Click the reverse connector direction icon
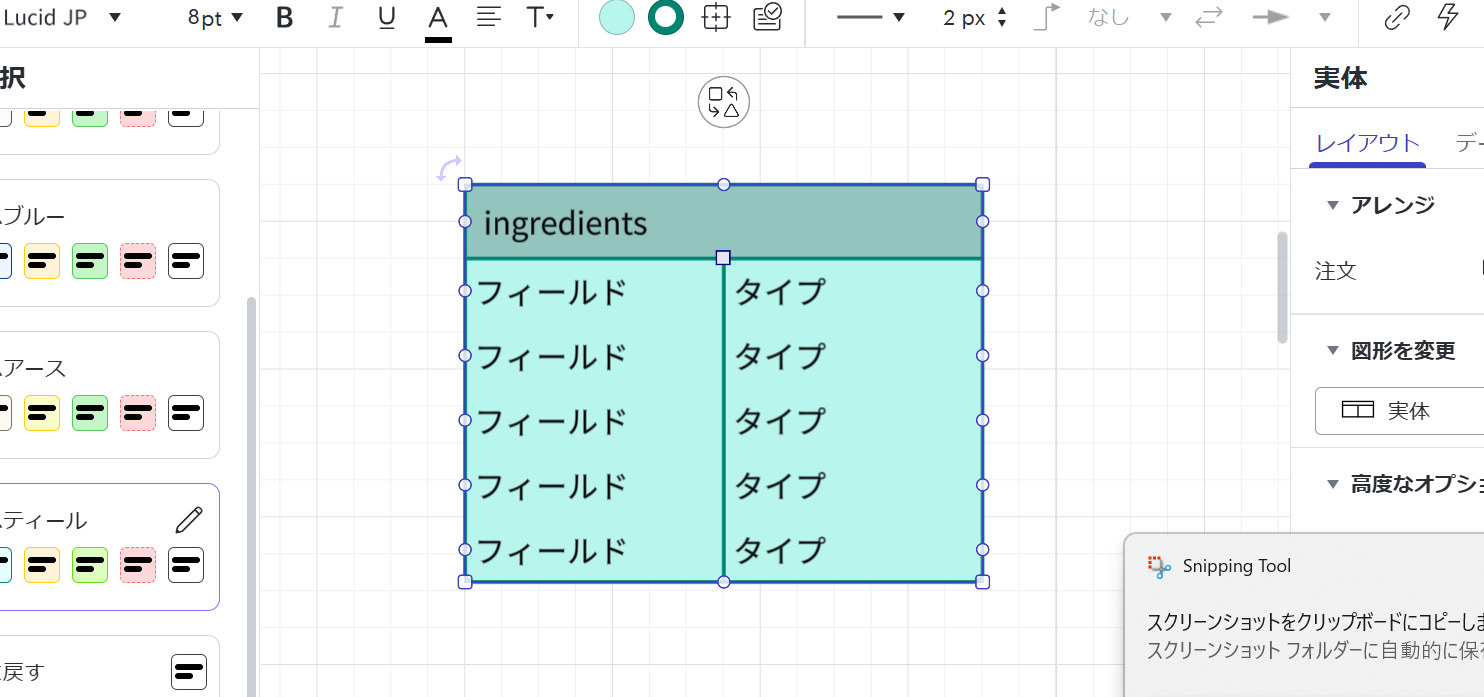 [1208, 17]
